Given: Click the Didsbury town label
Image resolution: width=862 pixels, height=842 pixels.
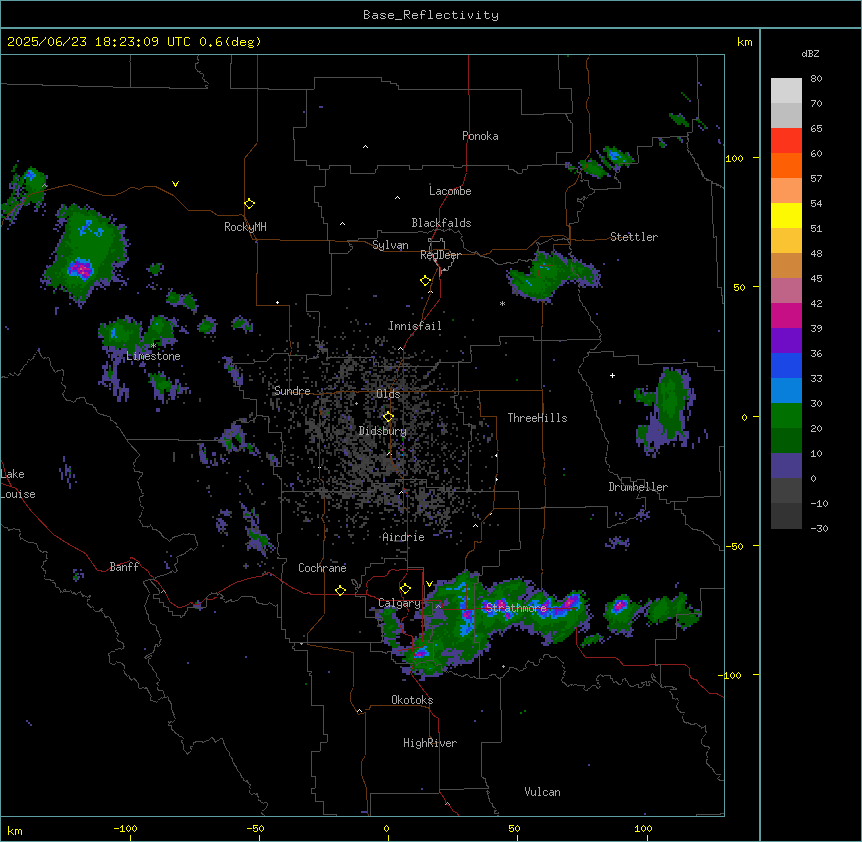Looking at the screenshot, I should point(383,431).
